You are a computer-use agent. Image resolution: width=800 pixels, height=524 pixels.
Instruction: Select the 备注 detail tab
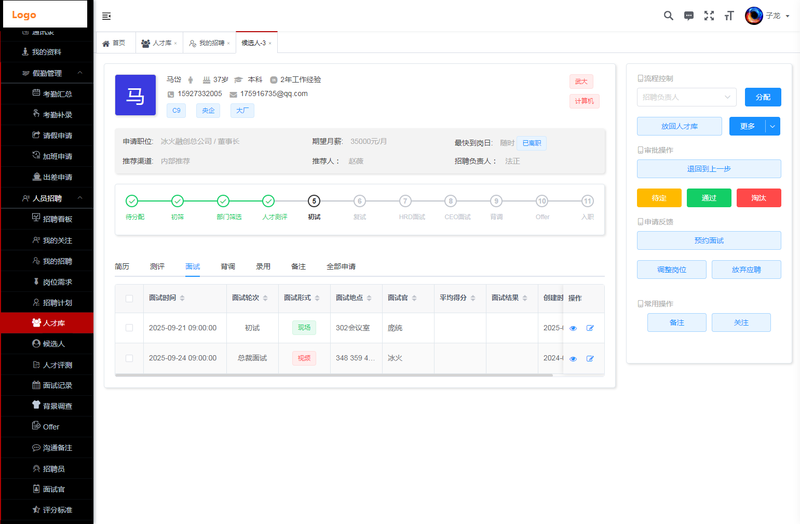click(x=298, y=266)
